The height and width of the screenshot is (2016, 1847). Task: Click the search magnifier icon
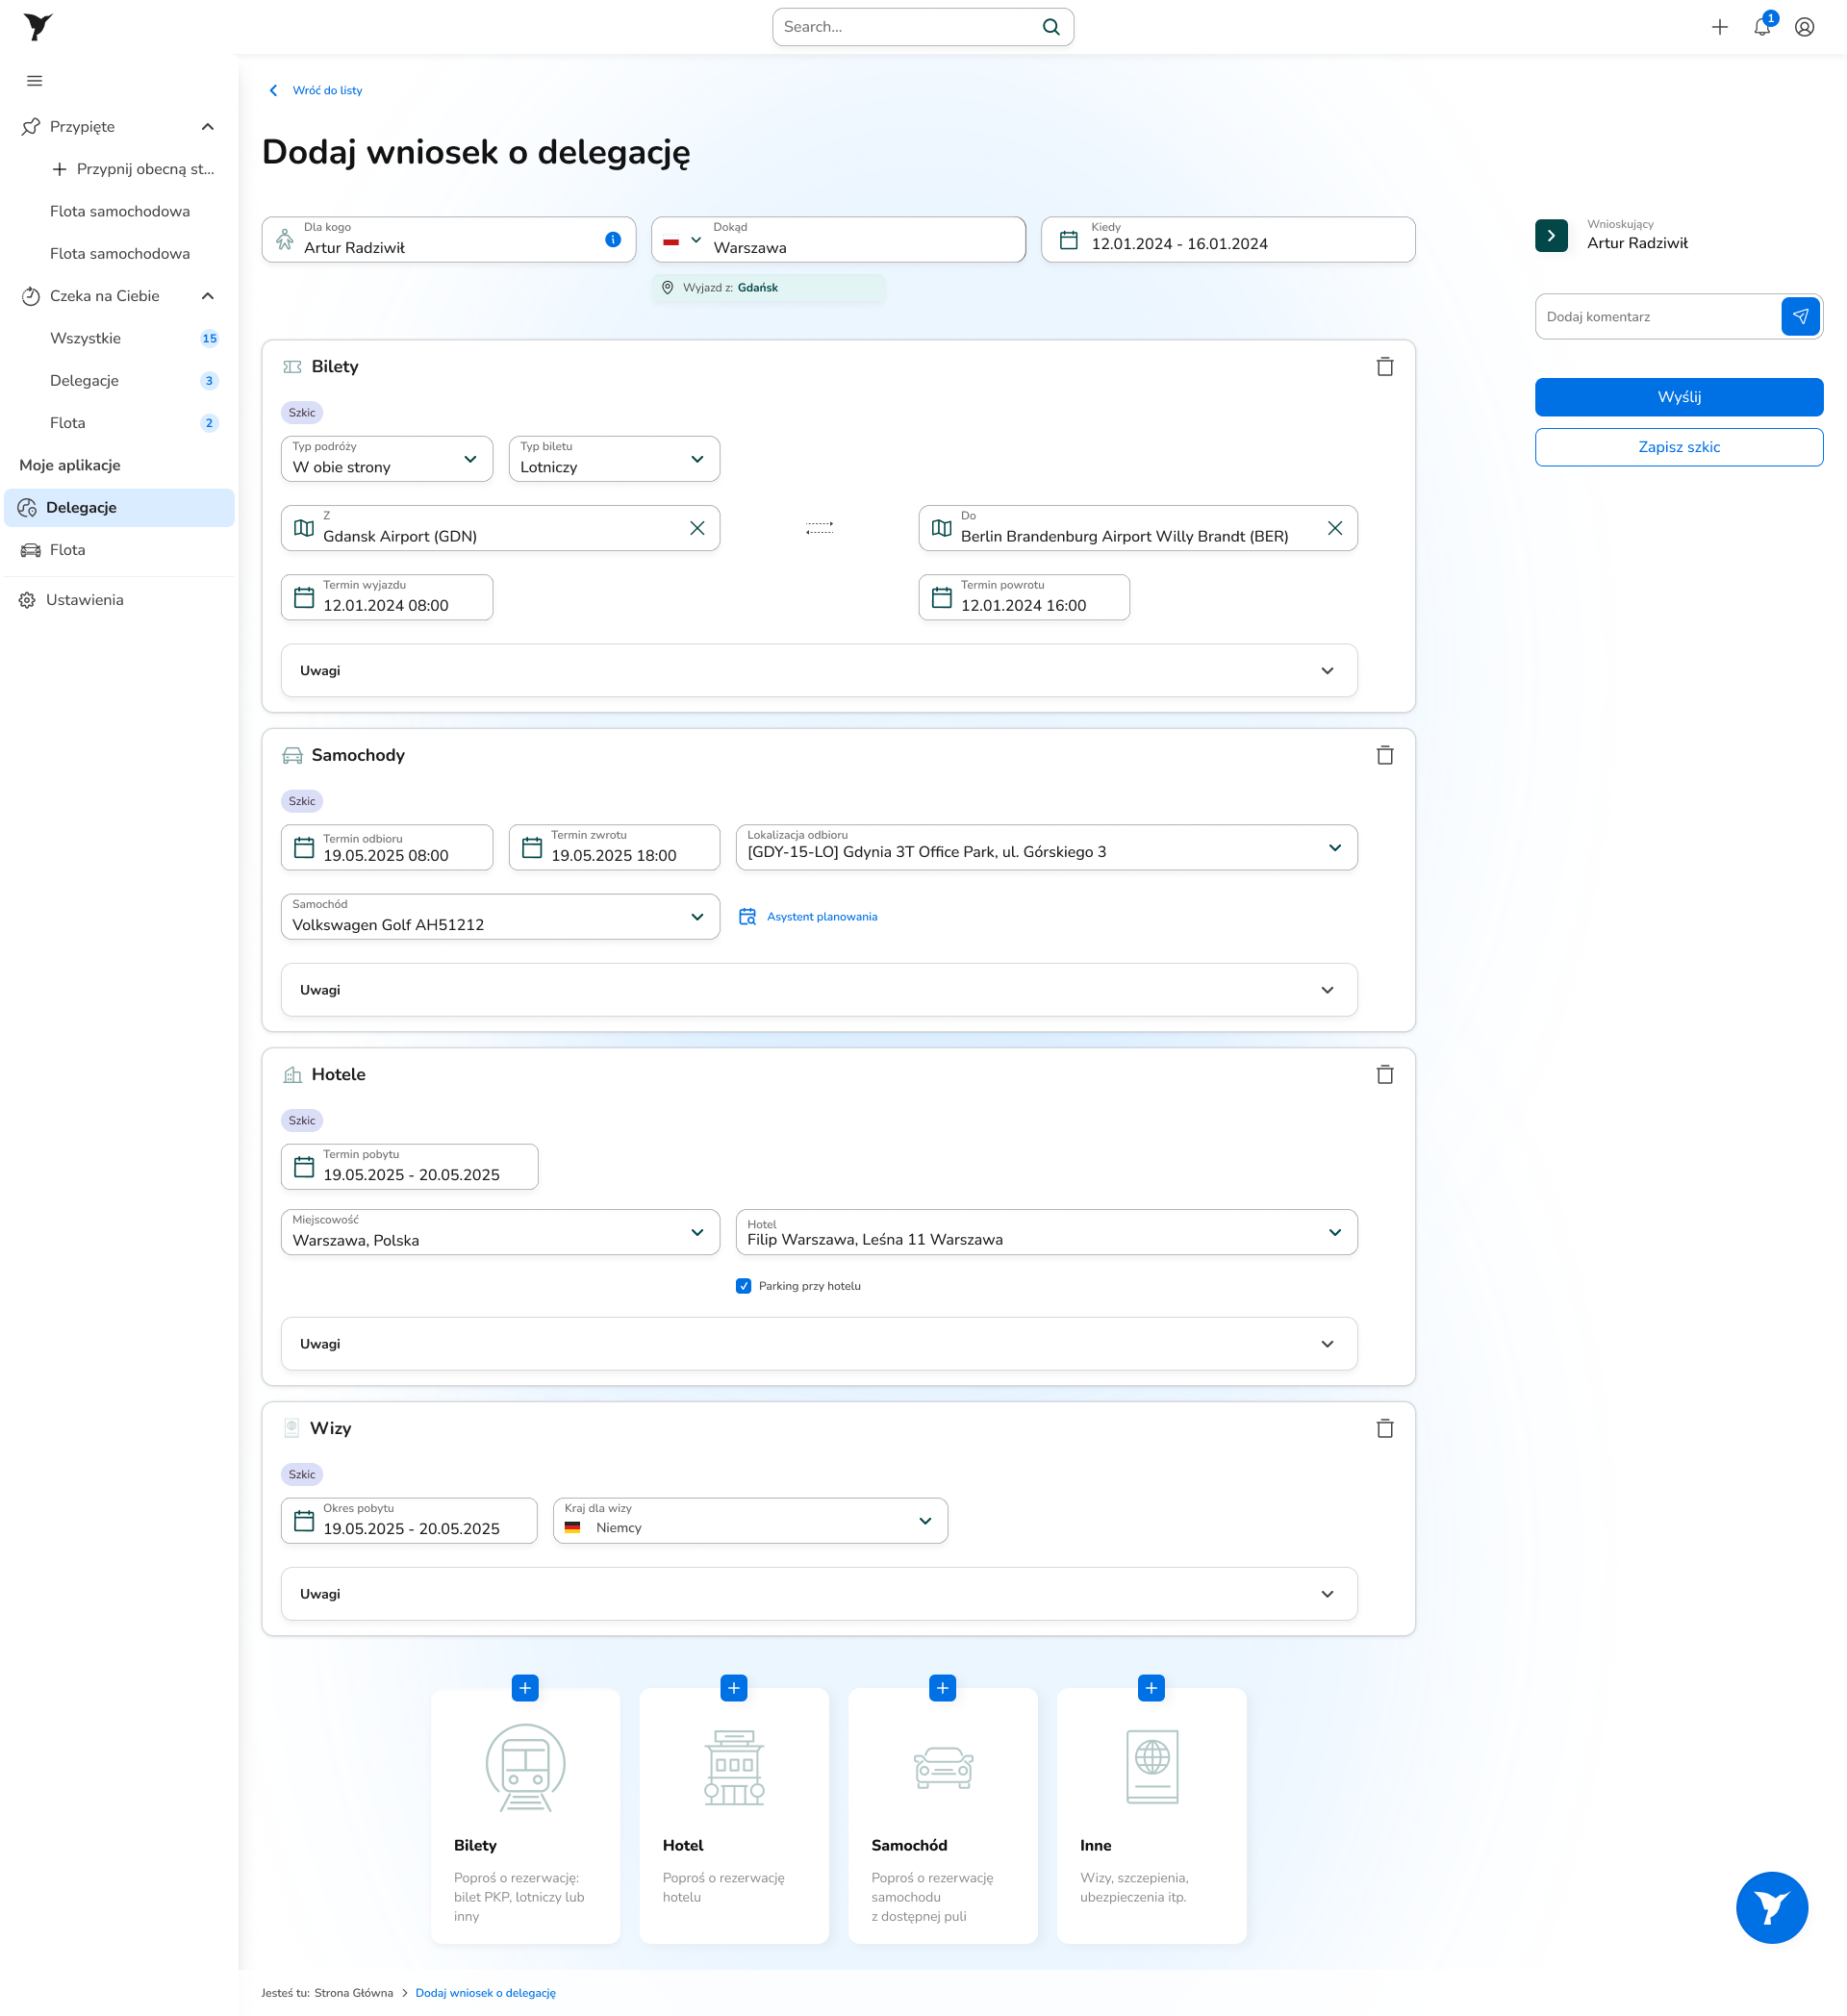tap(1051, 27)
